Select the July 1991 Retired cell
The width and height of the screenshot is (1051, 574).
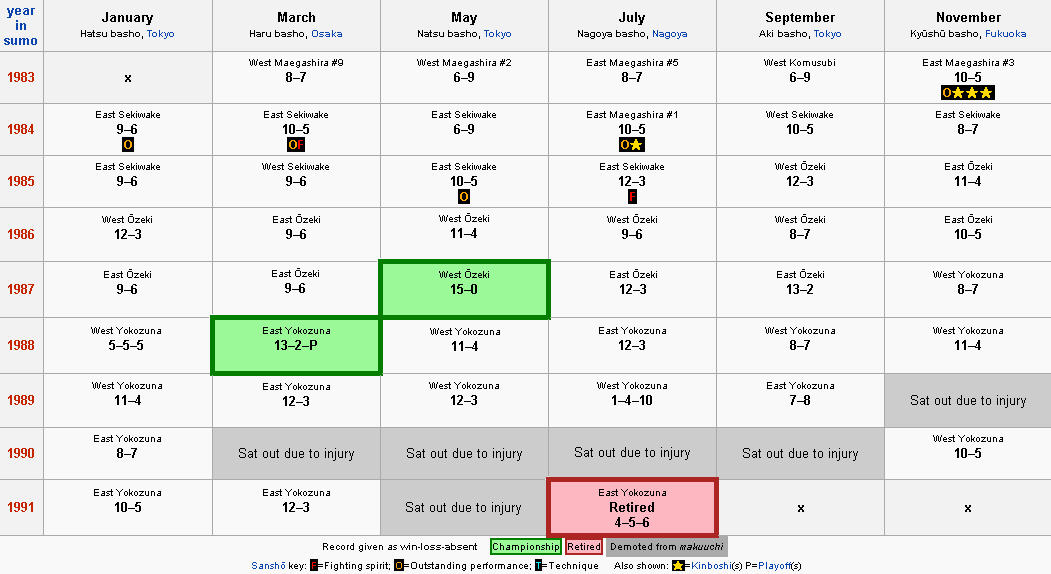(x=632, y=507)
